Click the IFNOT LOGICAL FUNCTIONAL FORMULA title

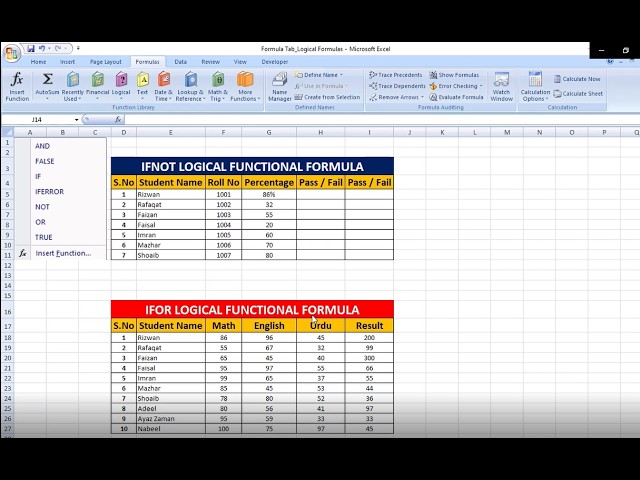(252, 167)
